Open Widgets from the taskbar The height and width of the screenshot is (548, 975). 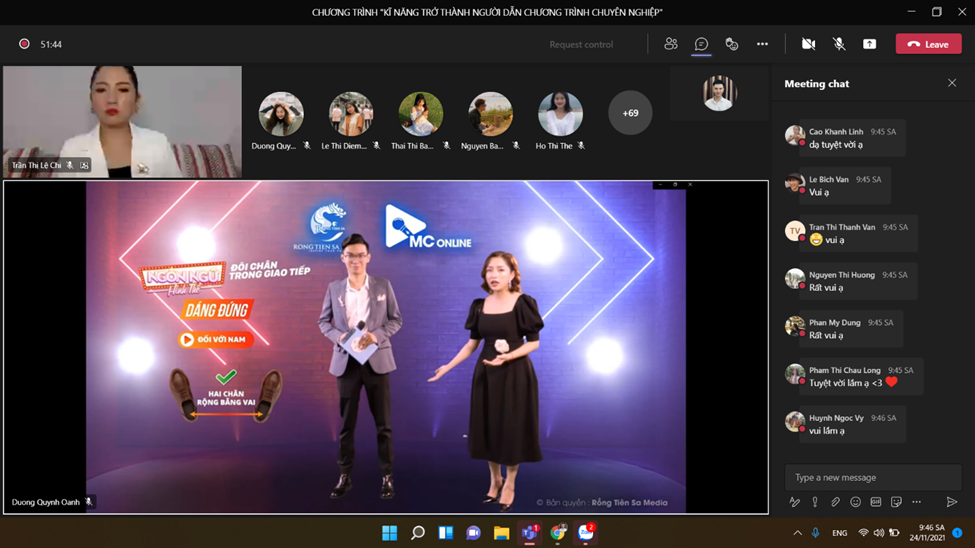click(445, 532)
